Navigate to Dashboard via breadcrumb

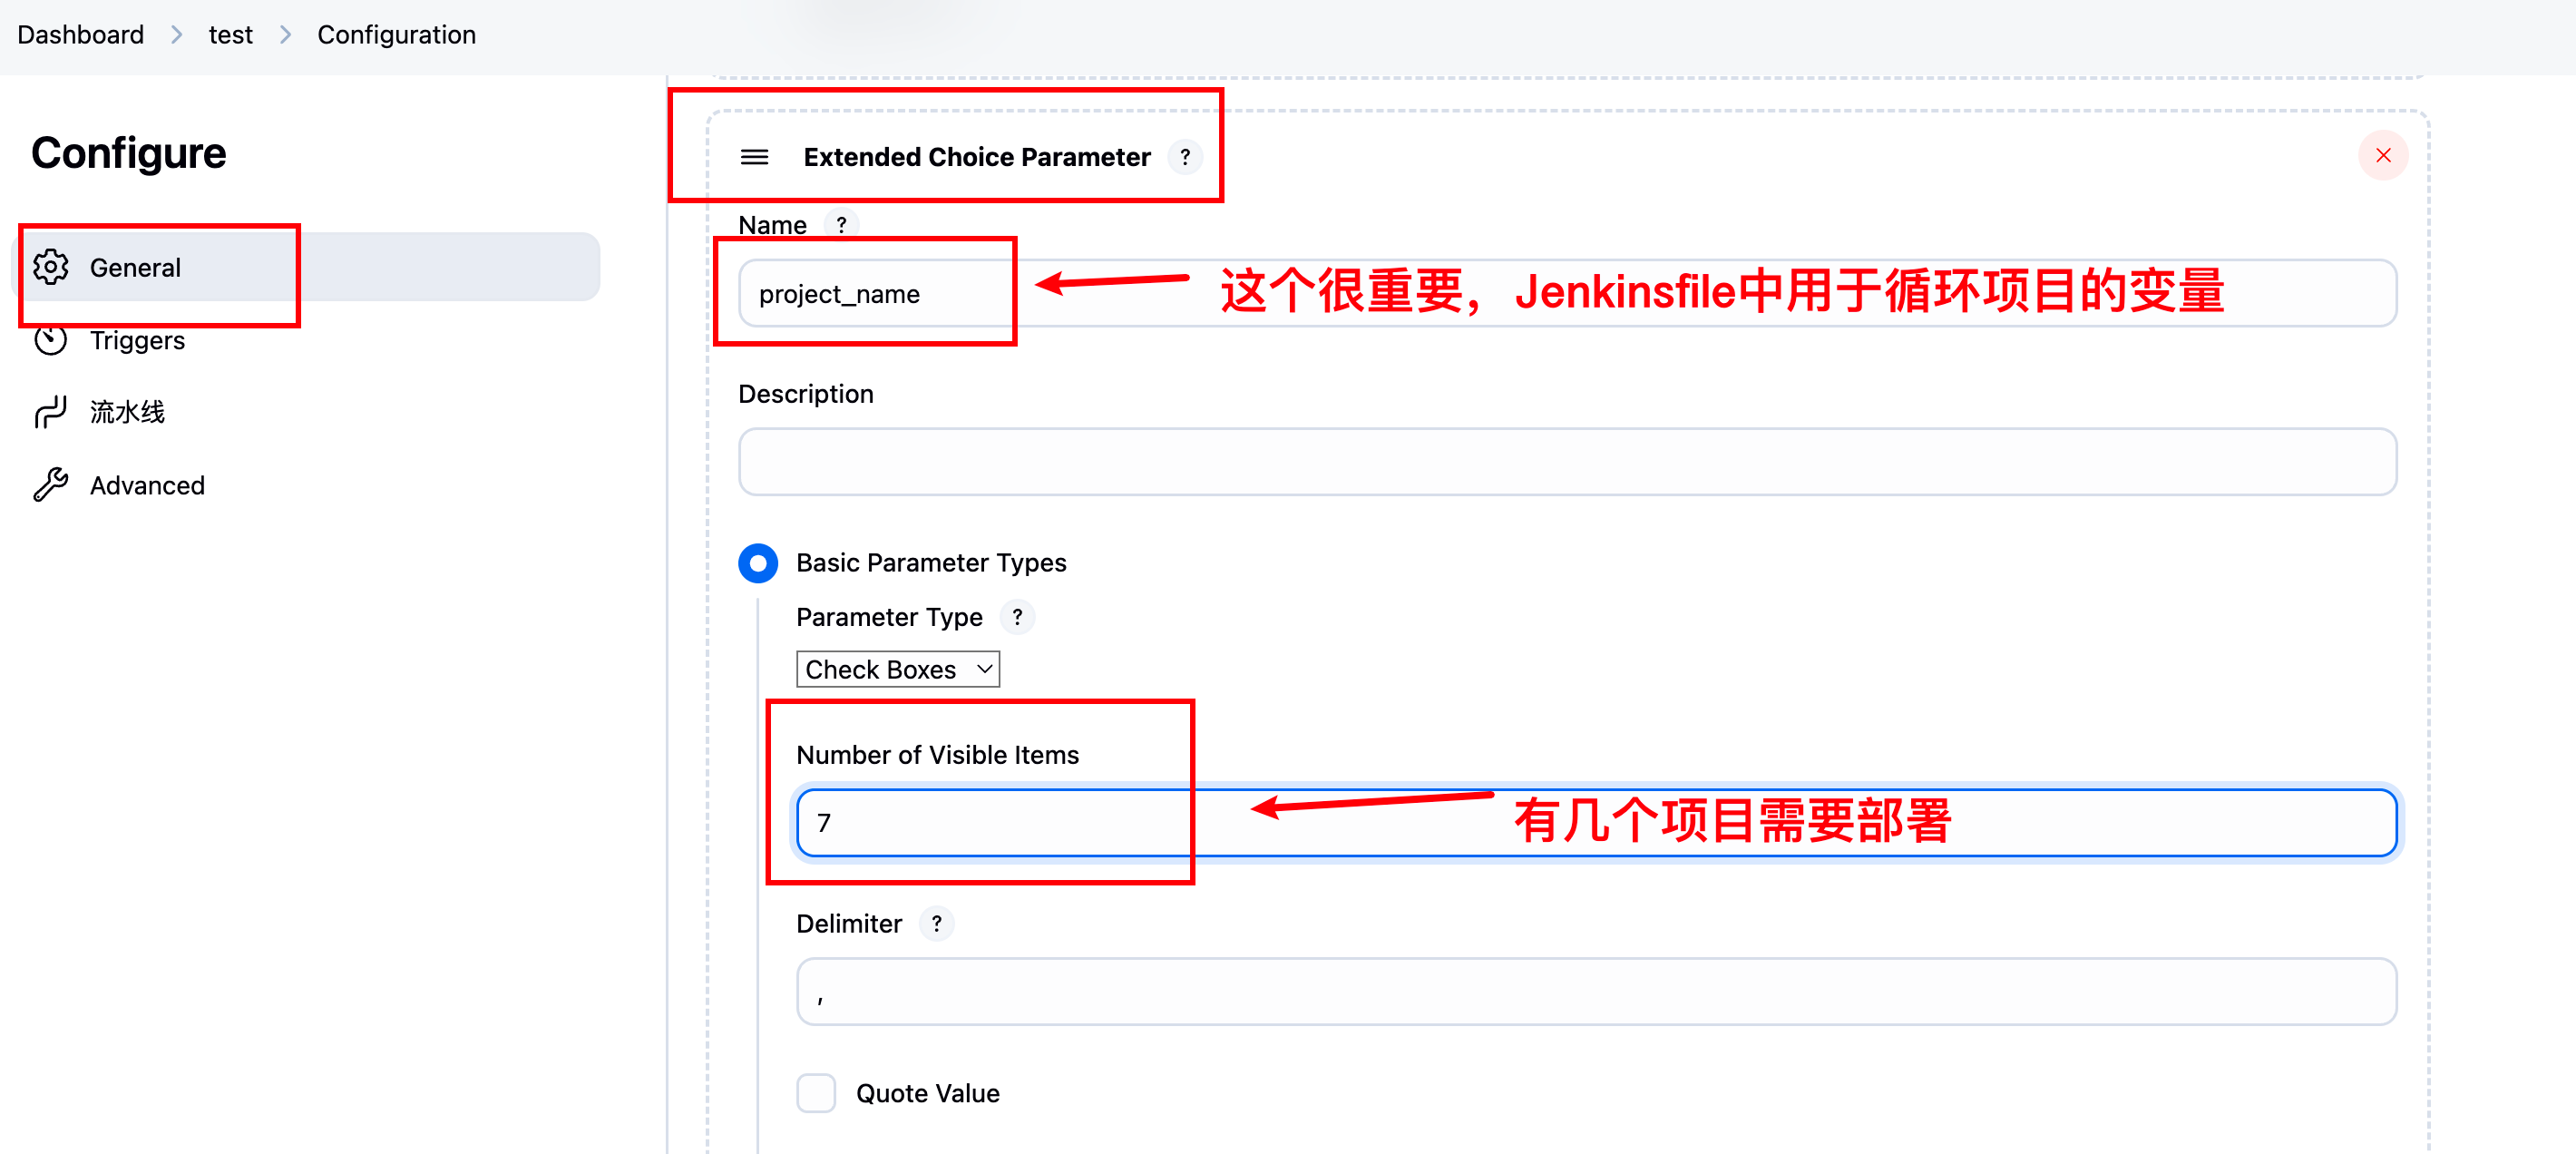point(80,34)
